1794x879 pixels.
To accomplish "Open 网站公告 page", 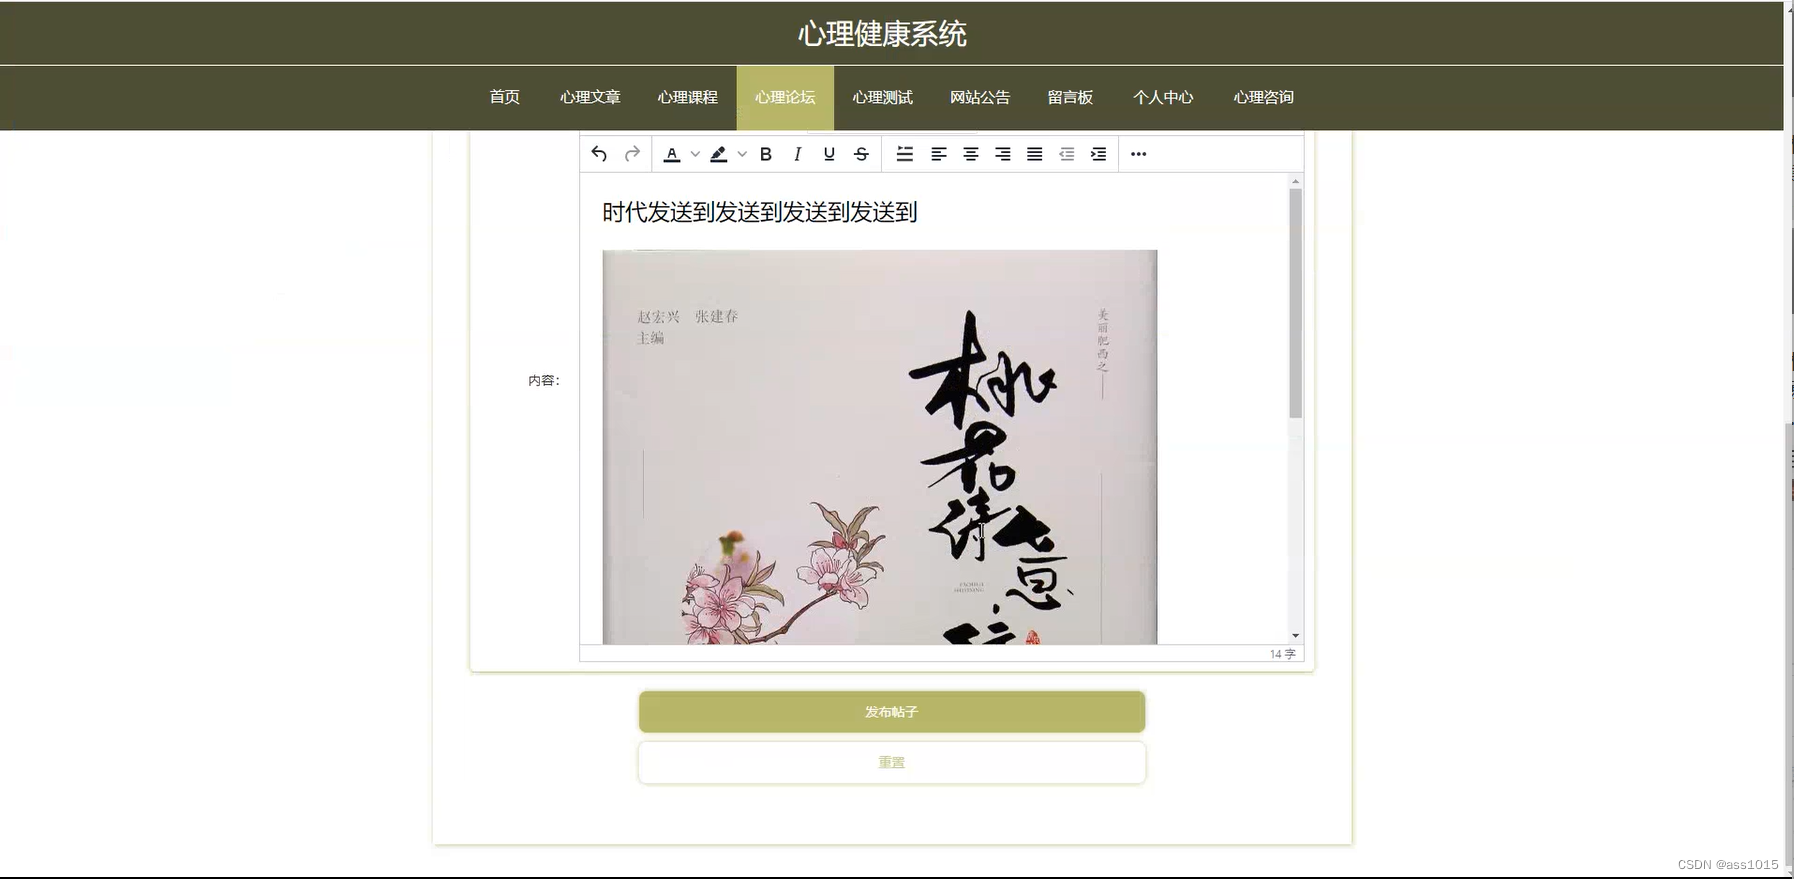I will coord(980,97).
